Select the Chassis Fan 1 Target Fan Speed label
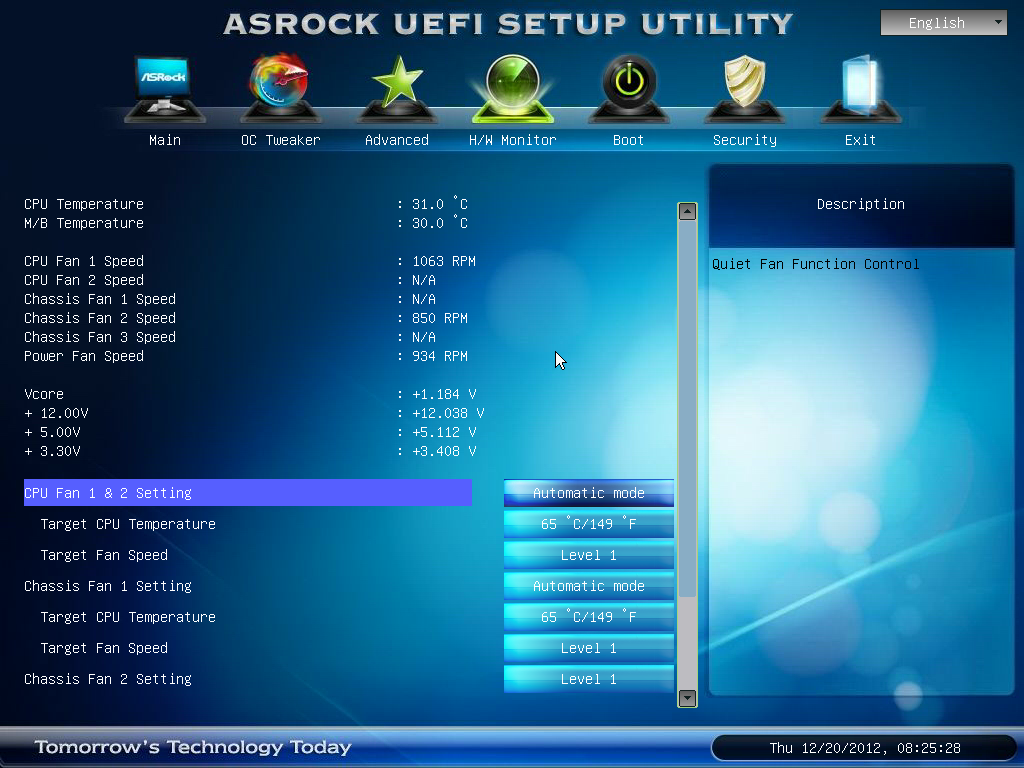The width and height of the screenshot is (1024, 768). click(104, 648)
